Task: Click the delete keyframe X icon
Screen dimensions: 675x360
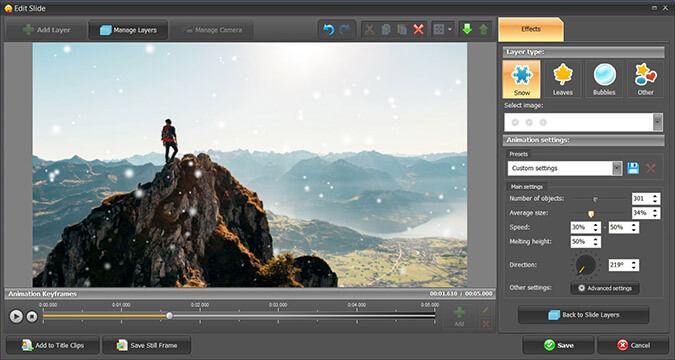Action: 486,324
